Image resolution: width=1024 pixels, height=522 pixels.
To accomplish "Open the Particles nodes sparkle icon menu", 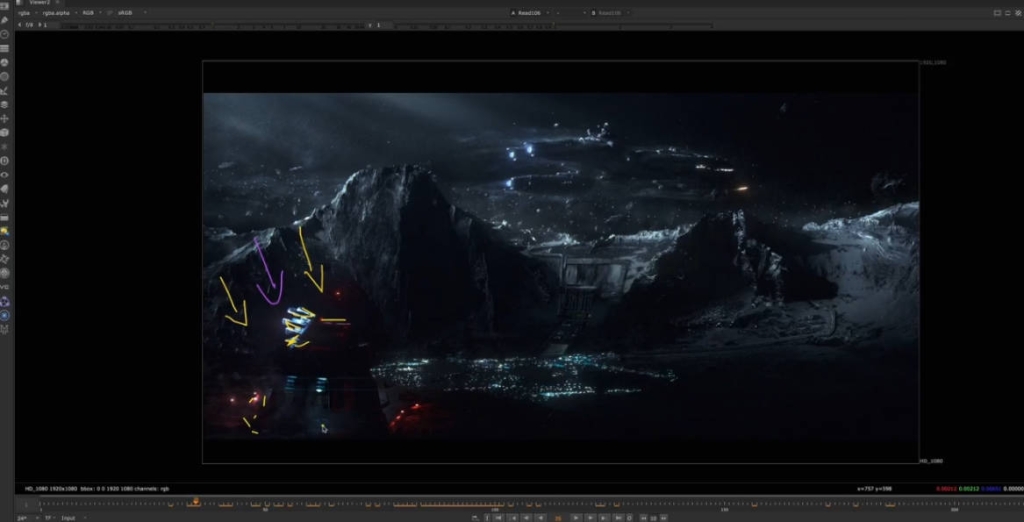I will click(x=5, y=146).
